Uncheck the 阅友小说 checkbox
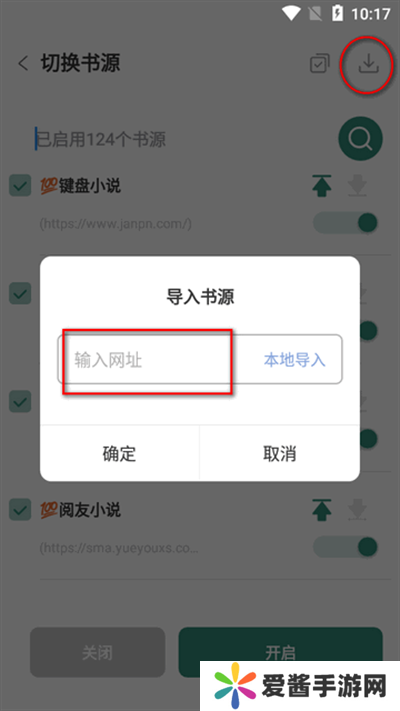 (x=20, y=510)
